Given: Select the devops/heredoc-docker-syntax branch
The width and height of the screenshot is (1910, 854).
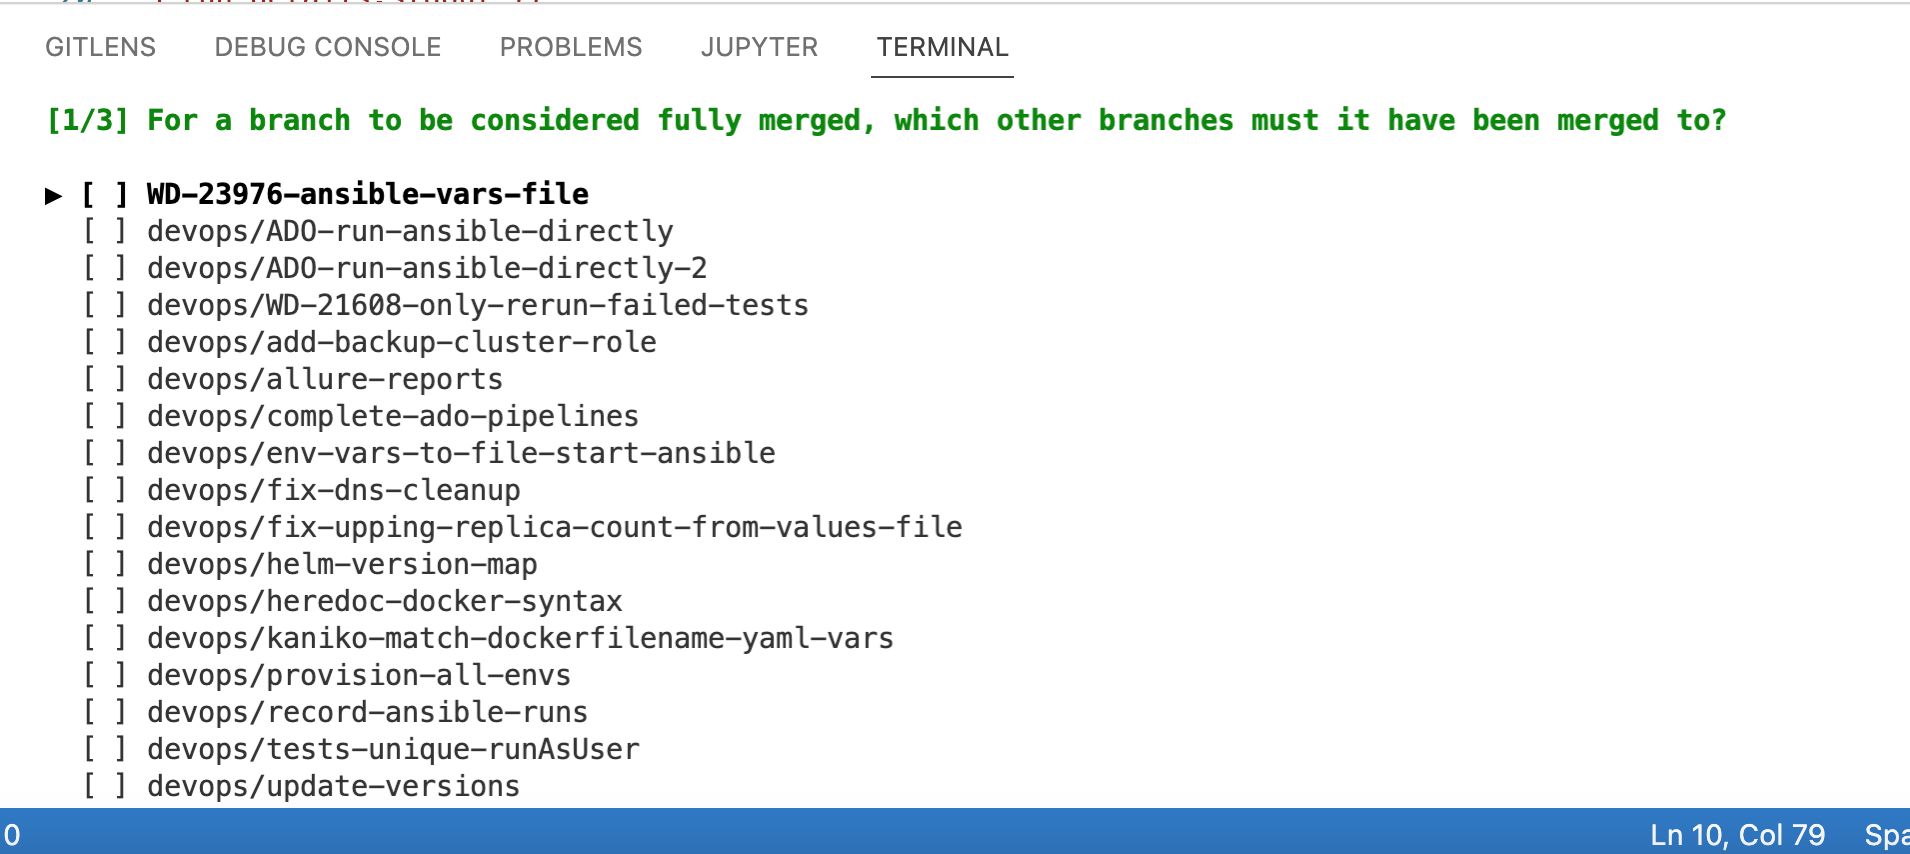Looking at the screenshot, I should [x=384, y=601].
